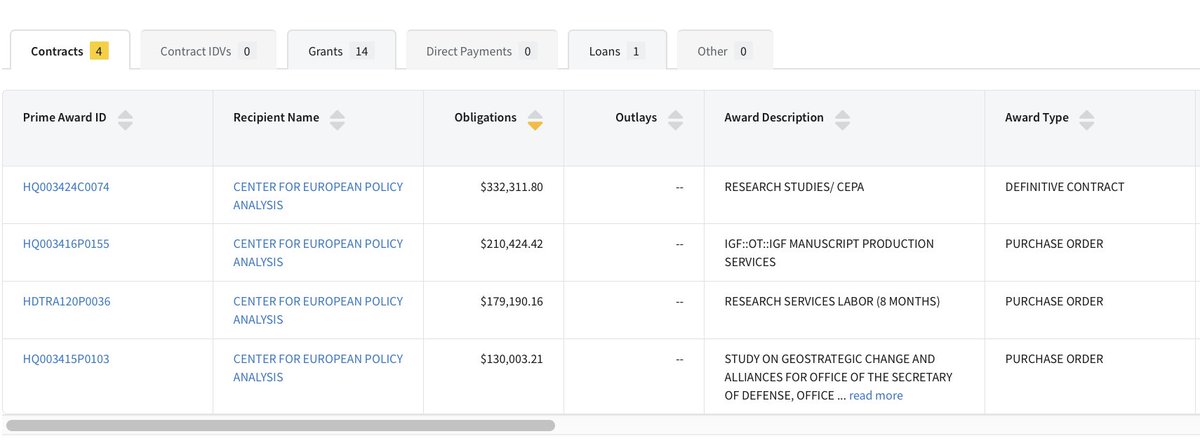Switch to the Contract IDVs tab
The width and height of the screenshot is (1200, 448).
click(x=208, y=51)
